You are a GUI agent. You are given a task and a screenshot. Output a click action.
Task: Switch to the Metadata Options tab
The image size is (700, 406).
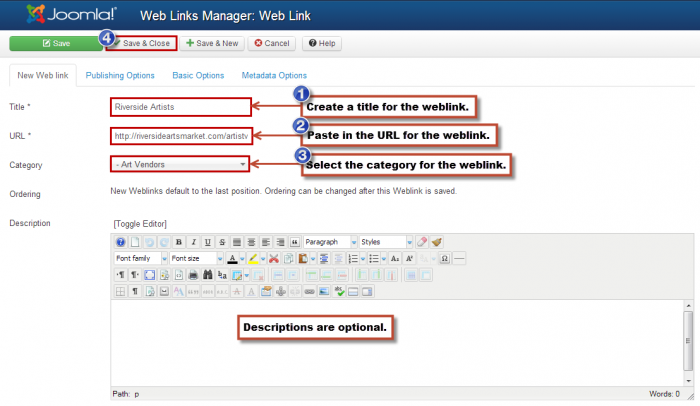tap(274, 75)
